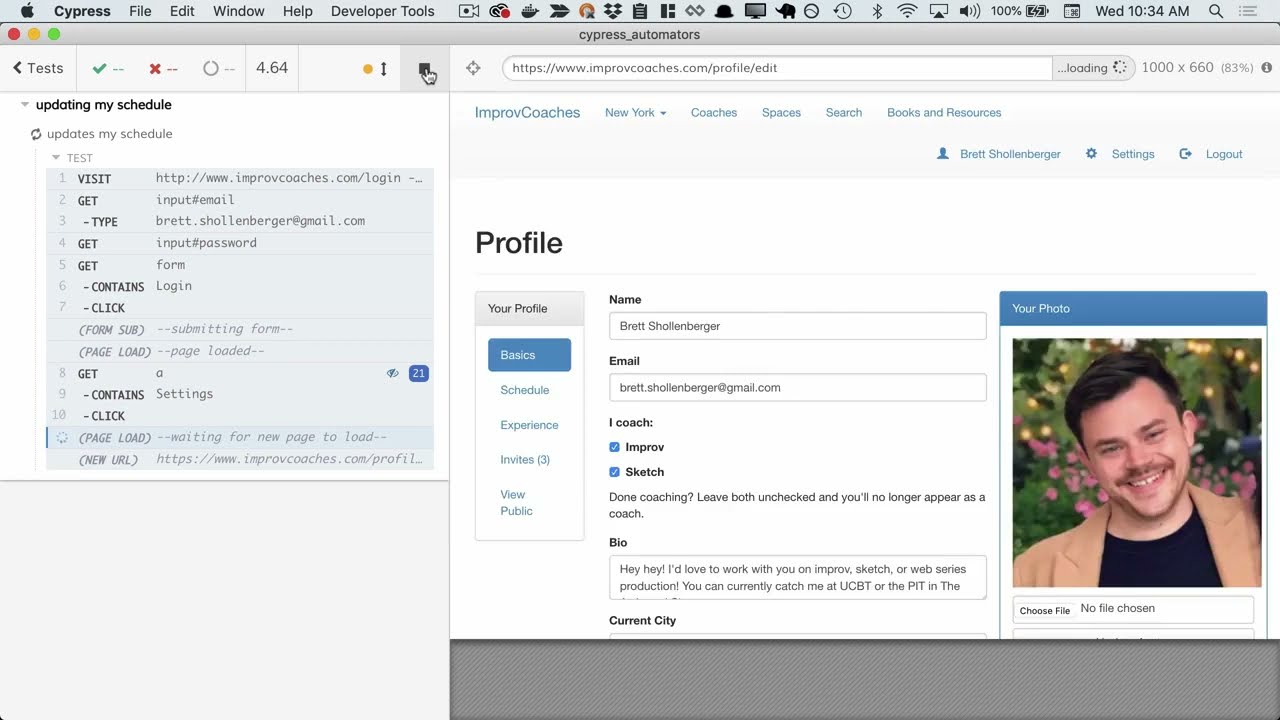
Task: Select the GET input#email command
Action: click(x=240, y=200)
